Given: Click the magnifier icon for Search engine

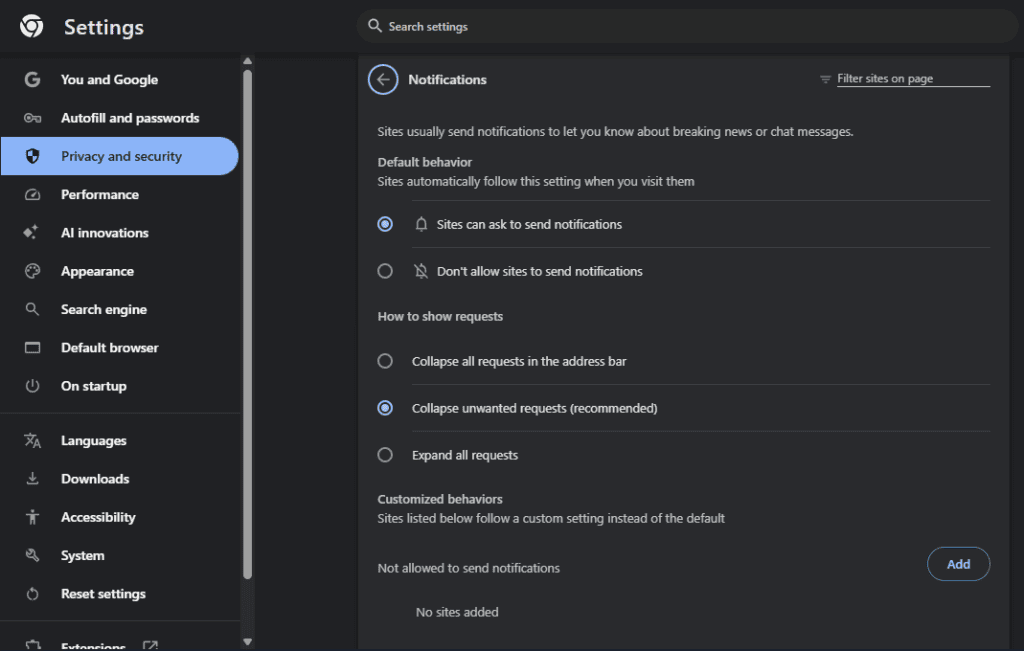Looking at the screenshot, I should pos(32,309).
